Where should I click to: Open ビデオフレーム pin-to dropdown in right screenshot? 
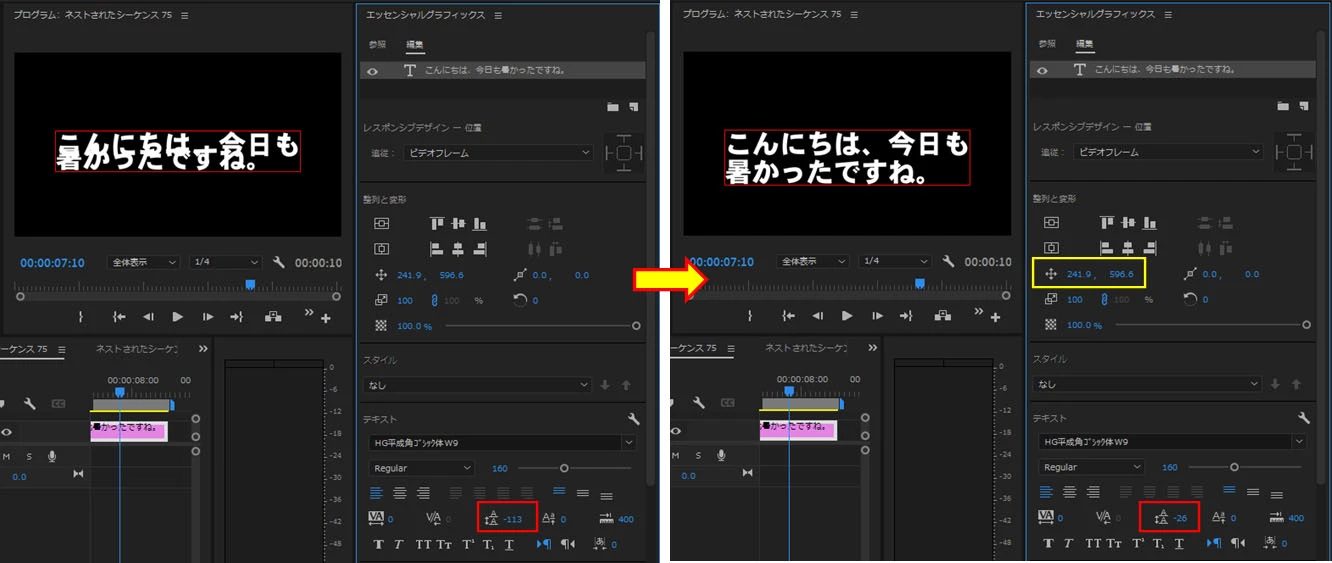tap(1170, 152)
